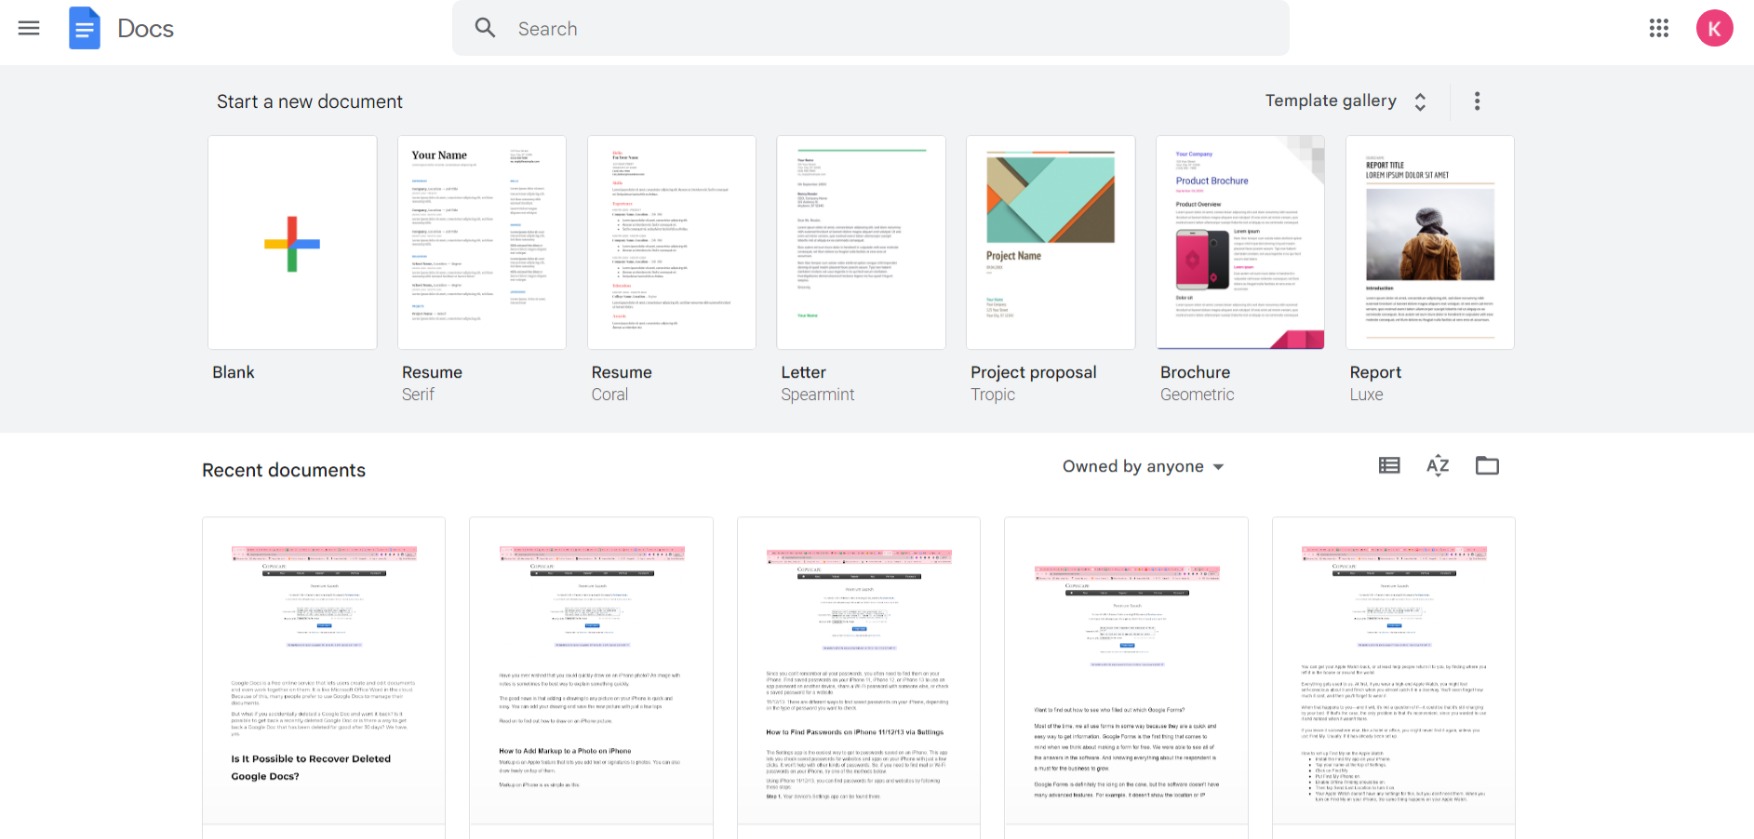
Task: Open the main hamburger menu
Action: coord(29,28)
